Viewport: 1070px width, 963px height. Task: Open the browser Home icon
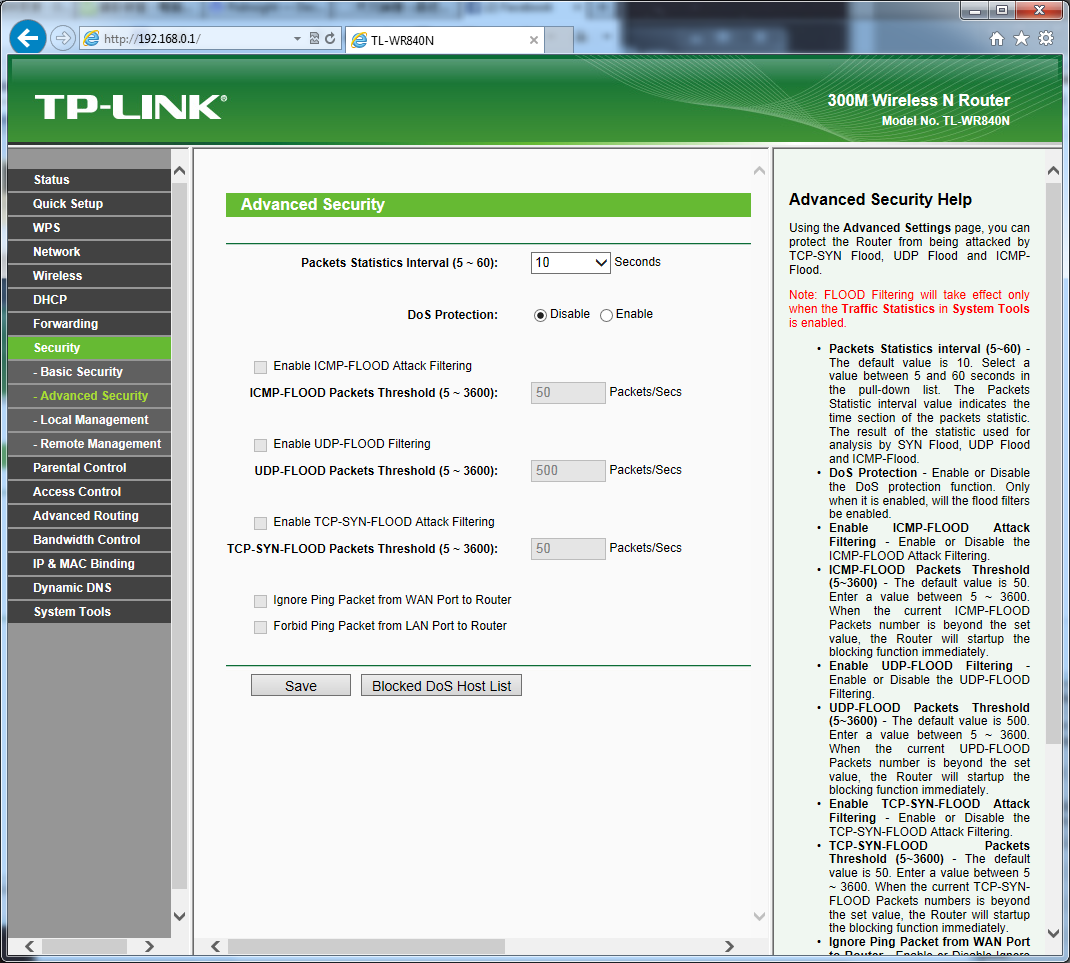click(x=996, y=39)
